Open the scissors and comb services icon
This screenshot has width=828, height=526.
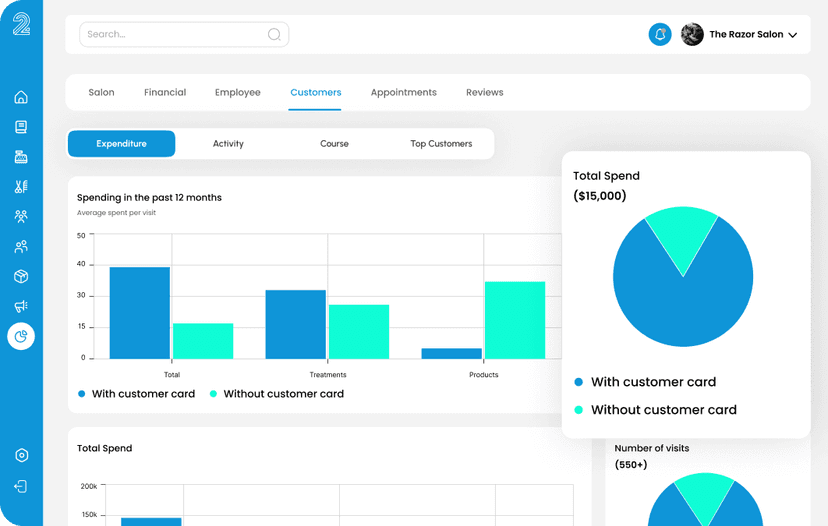click(x=21, y=186)
